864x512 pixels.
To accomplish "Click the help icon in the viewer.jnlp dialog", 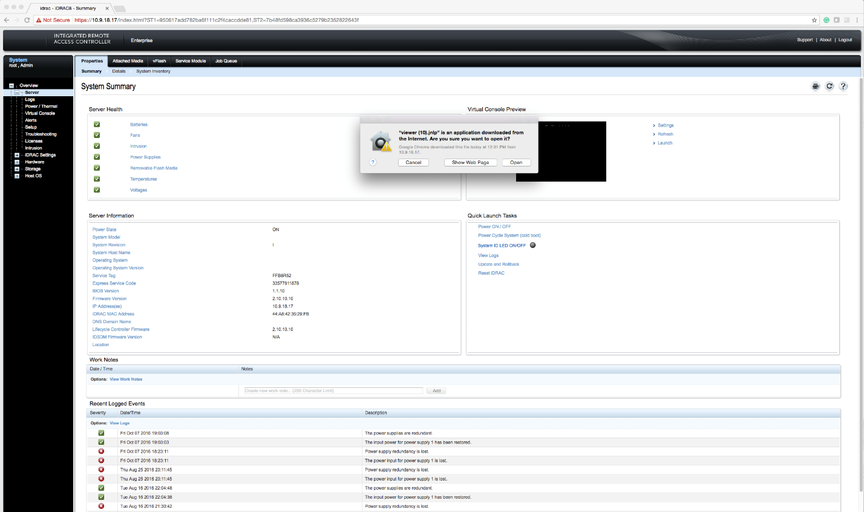I will point(373,162).
